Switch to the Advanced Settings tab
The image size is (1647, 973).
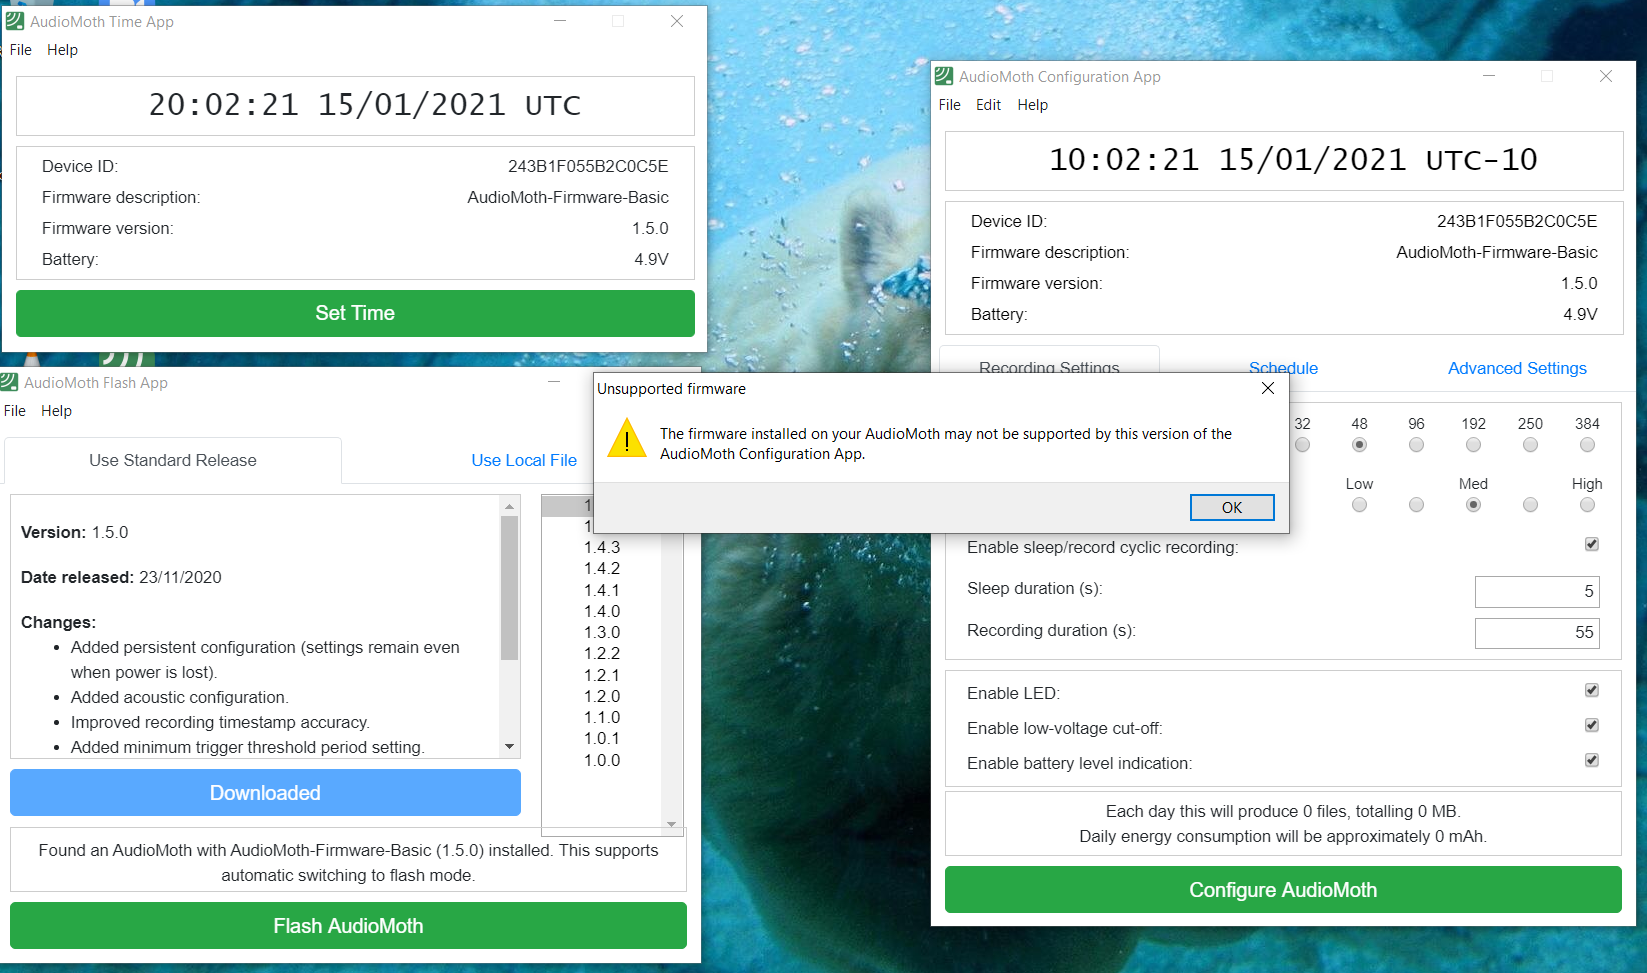click(1517, 368)
